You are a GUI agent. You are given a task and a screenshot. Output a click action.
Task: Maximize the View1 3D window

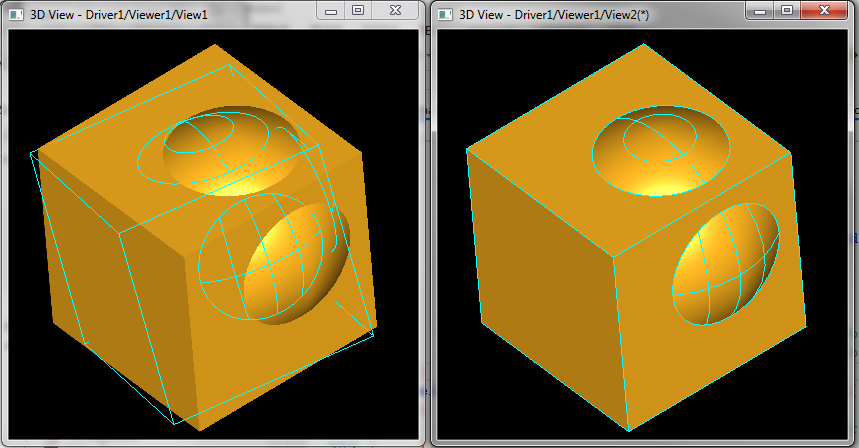(x=358, y=10)
